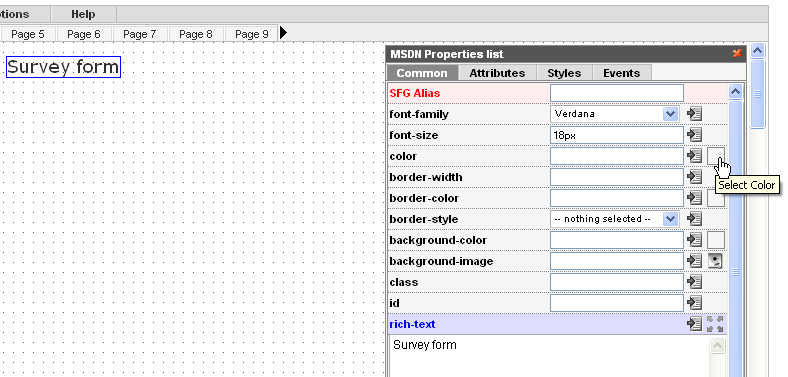Screen dimensions: 788x377
Task: Click the background-image input field
Action: pos(617,261)
